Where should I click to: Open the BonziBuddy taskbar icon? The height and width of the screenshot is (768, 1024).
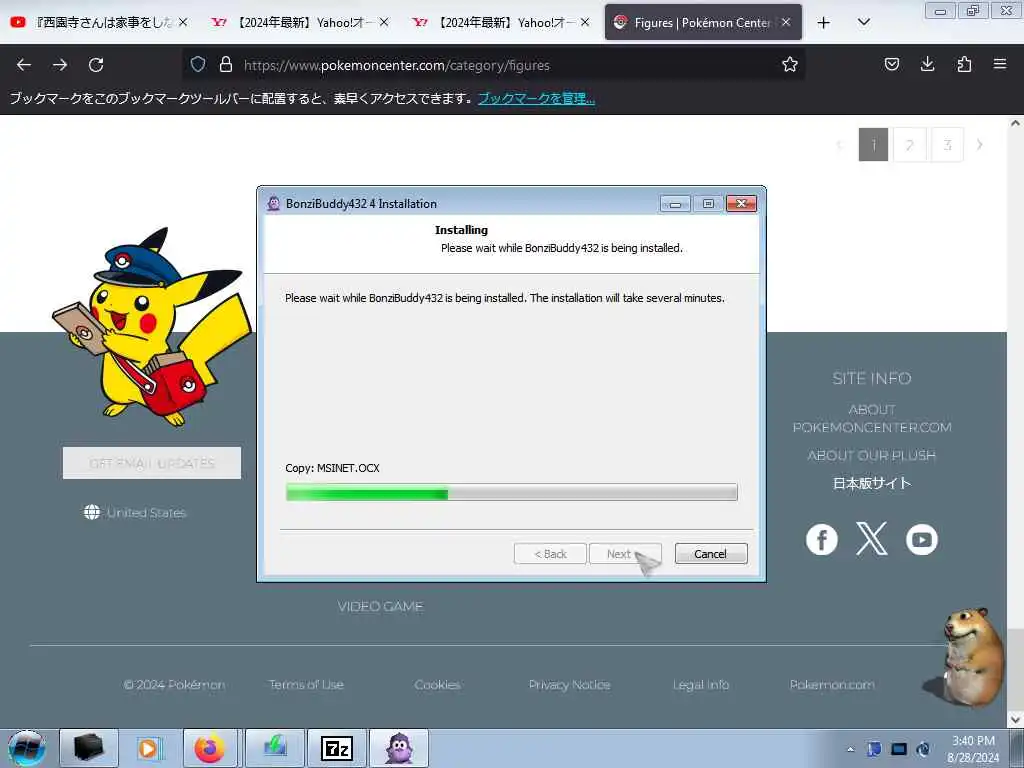pos(399,748)
